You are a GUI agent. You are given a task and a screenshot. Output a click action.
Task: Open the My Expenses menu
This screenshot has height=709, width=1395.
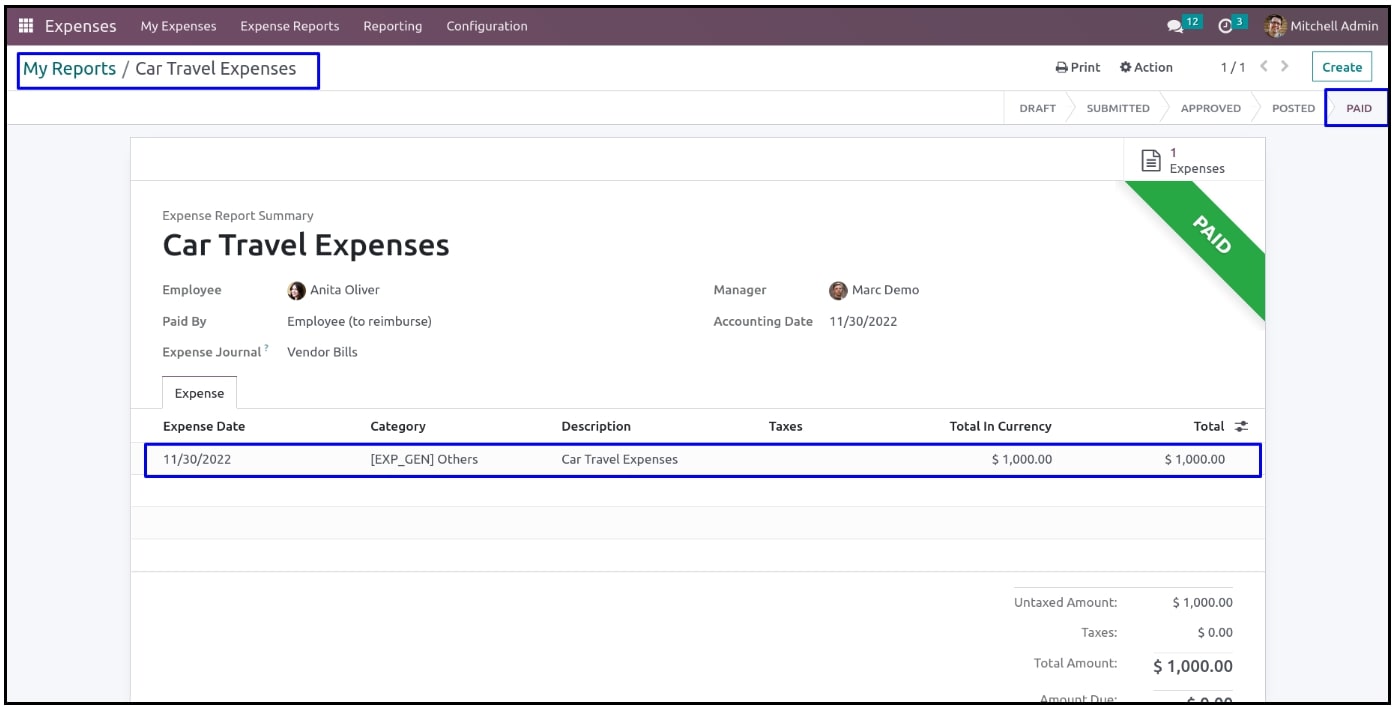click(x=178, y=26)
